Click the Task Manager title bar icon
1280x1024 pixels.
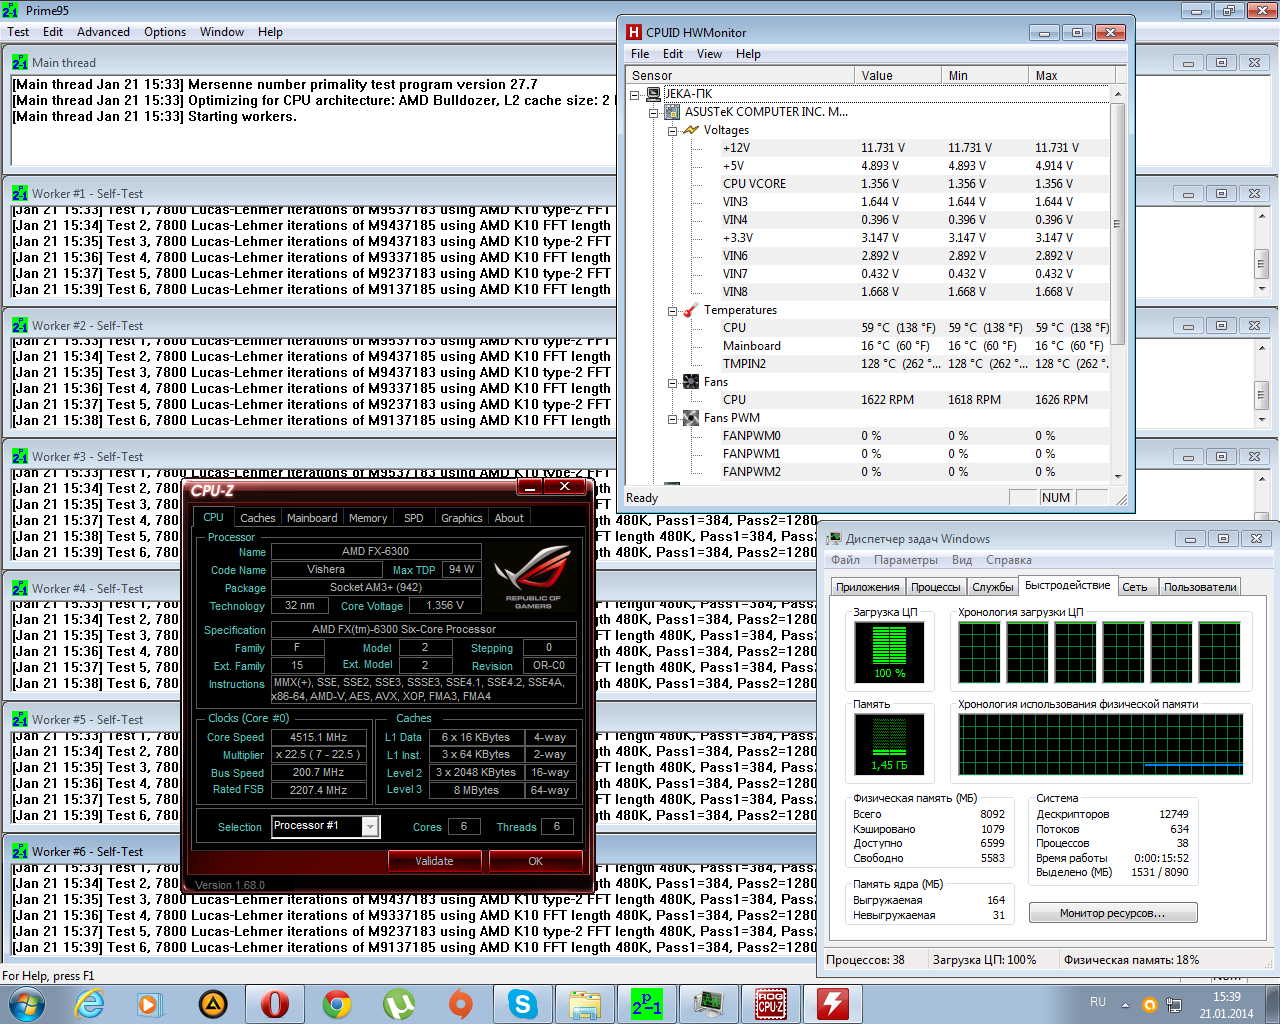[832, 538]
